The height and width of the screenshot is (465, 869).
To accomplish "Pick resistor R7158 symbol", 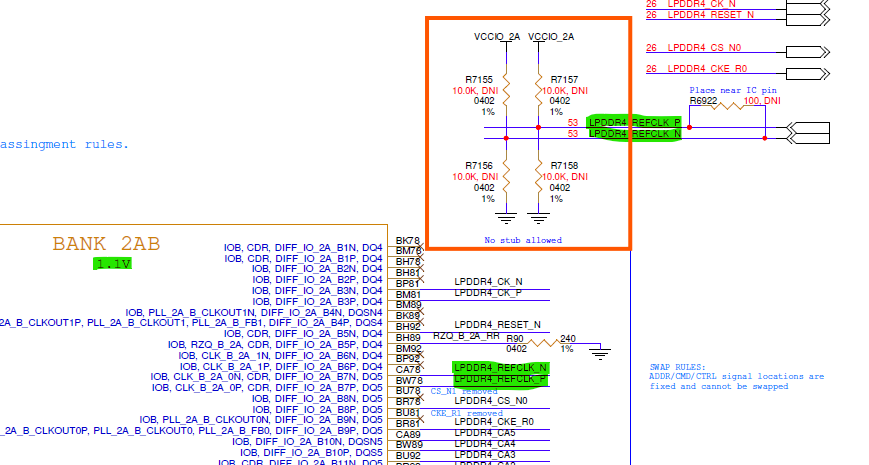I will point(539,177).
